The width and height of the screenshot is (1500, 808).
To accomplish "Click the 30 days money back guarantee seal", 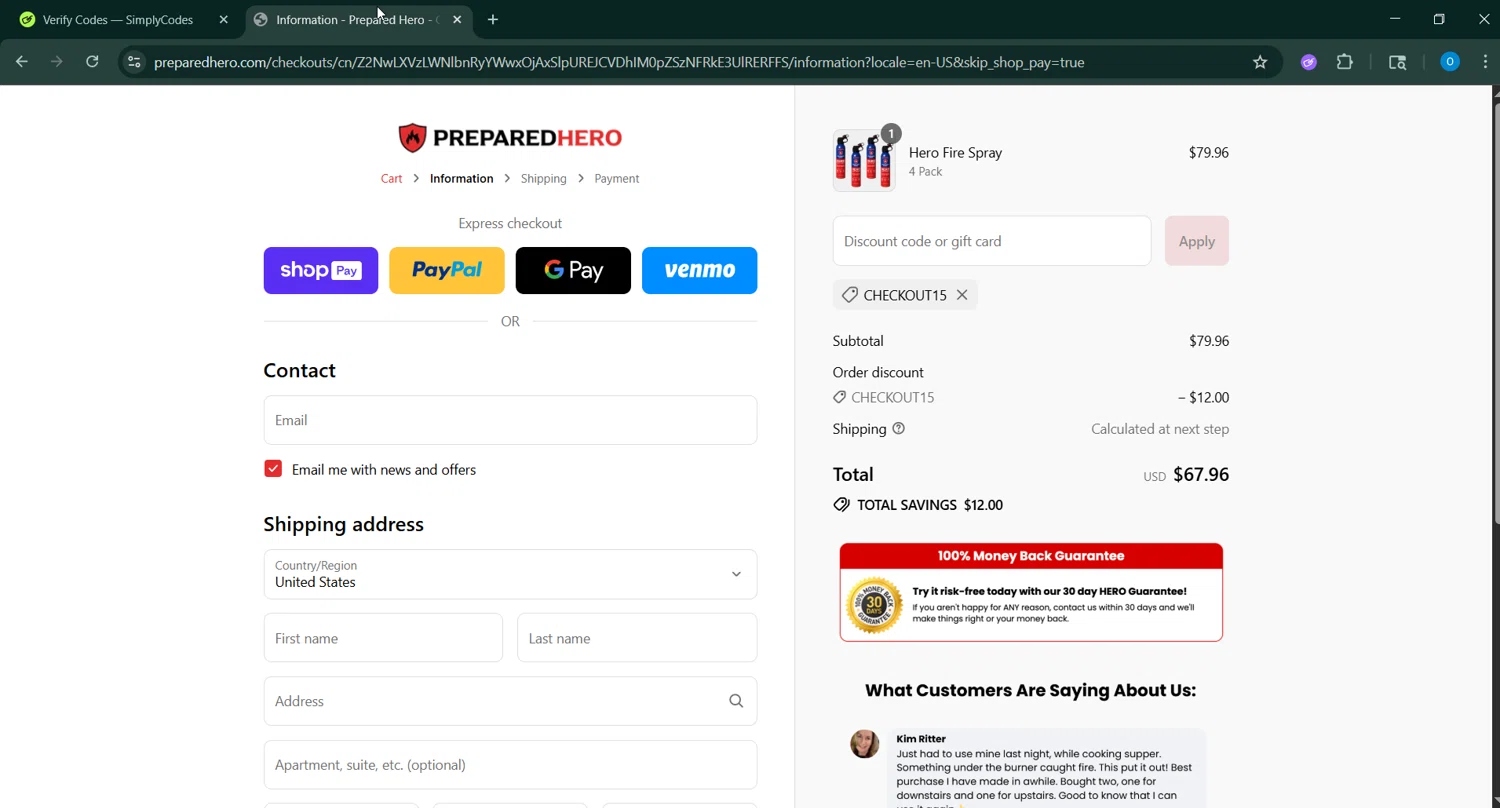I will point(874,605).
